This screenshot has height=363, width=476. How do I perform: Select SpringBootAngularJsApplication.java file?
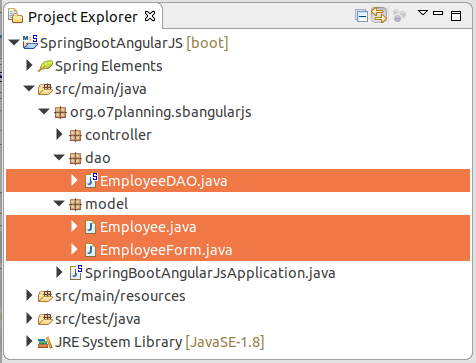(x=210, y=273)
